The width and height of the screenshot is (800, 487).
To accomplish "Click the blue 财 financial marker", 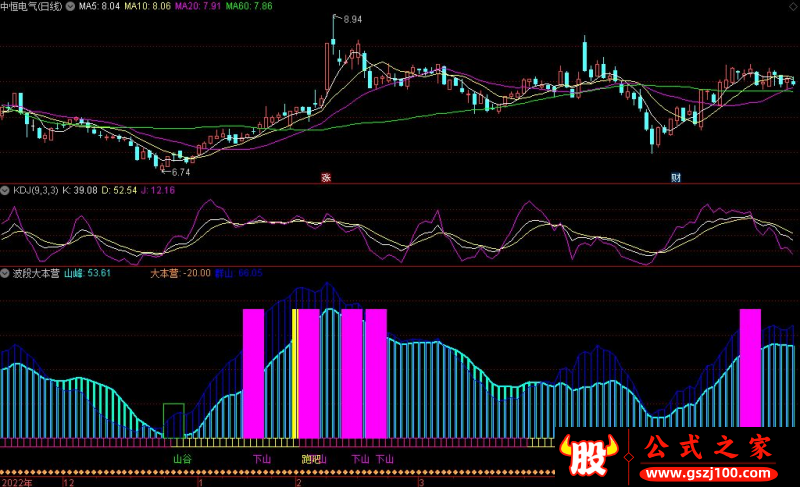I will coord(676,177).
